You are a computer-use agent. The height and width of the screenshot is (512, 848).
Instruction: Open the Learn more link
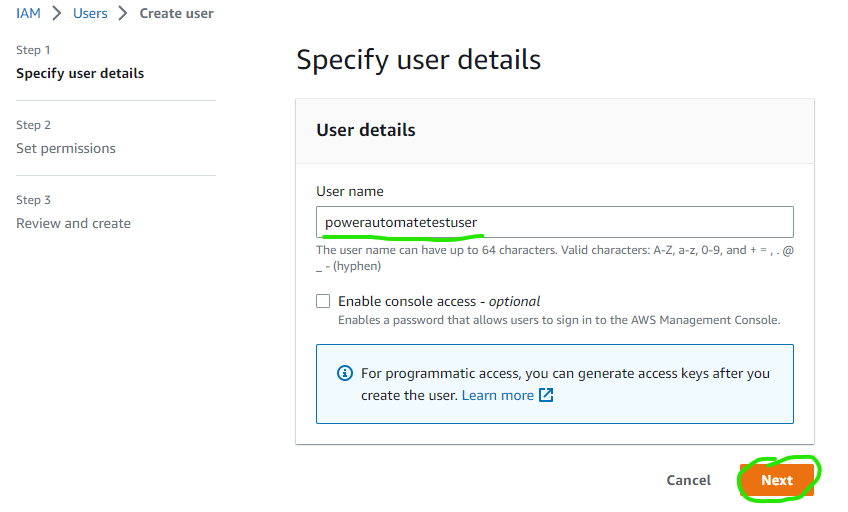(x=497, y=395)
